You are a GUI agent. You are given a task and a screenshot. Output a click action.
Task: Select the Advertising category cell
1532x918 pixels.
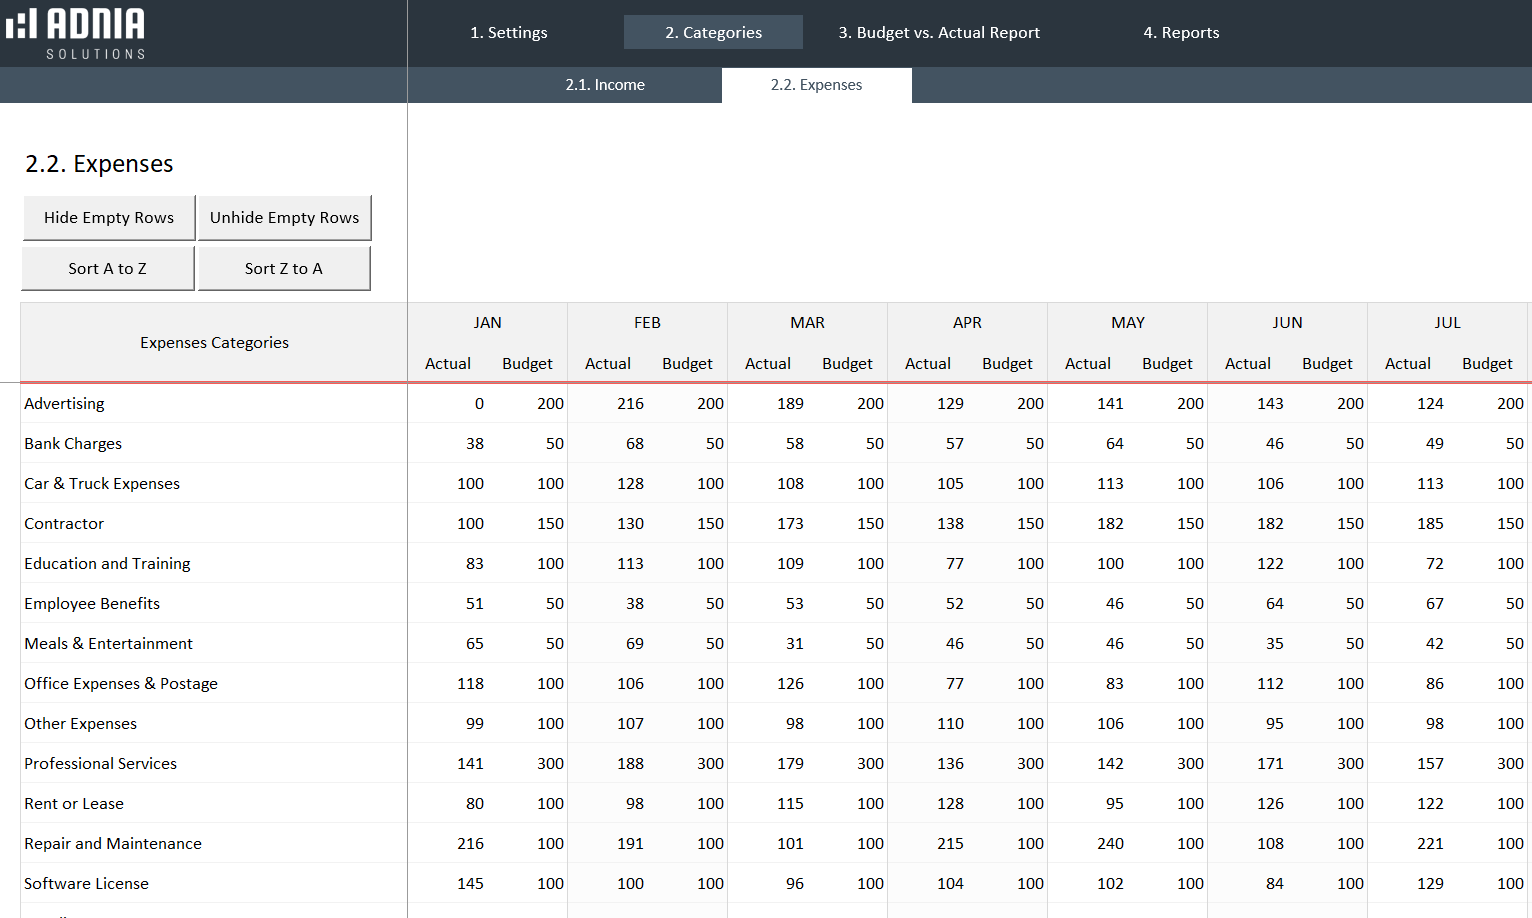[x=65, y=403]
